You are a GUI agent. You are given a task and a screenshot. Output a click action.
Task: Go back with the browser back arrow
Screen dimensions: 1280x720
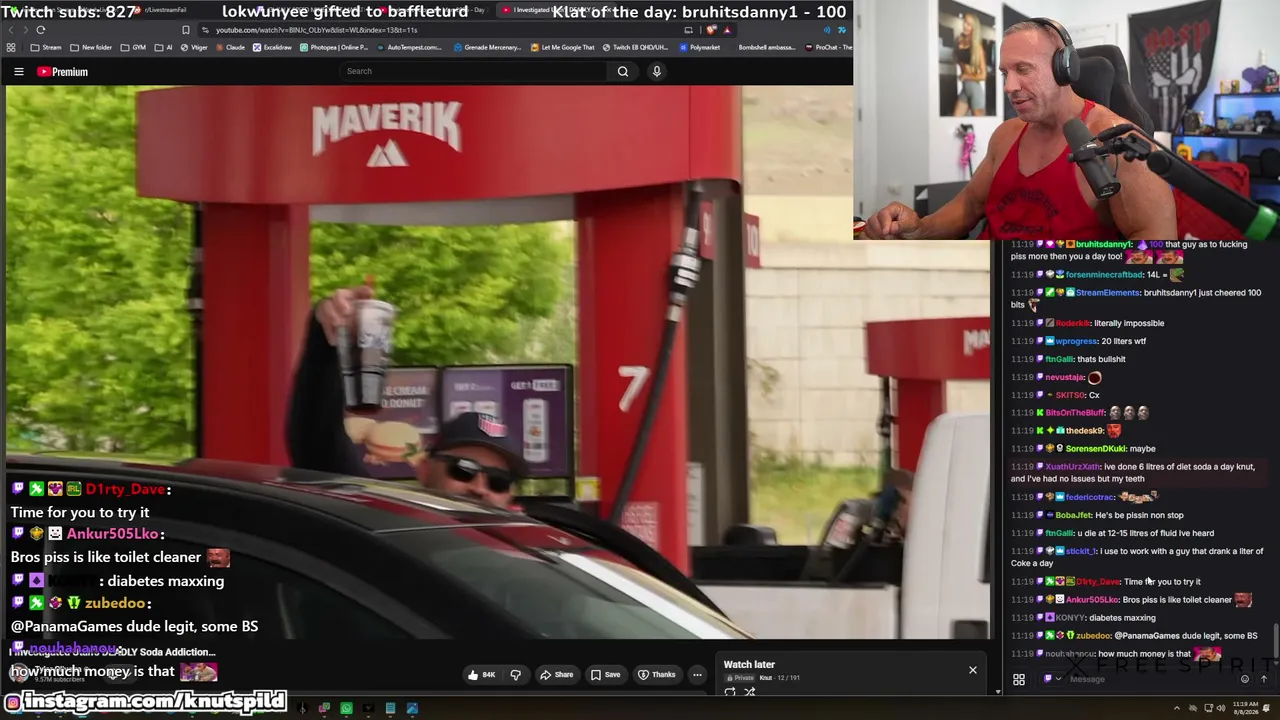12,30
